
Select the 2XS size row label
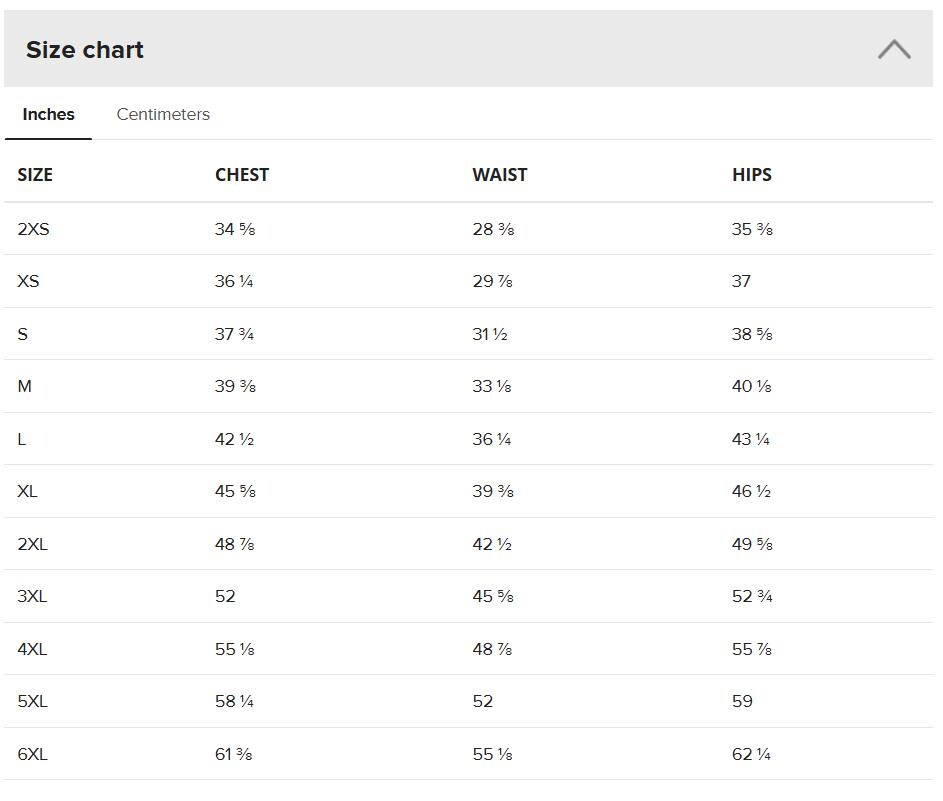34,229
